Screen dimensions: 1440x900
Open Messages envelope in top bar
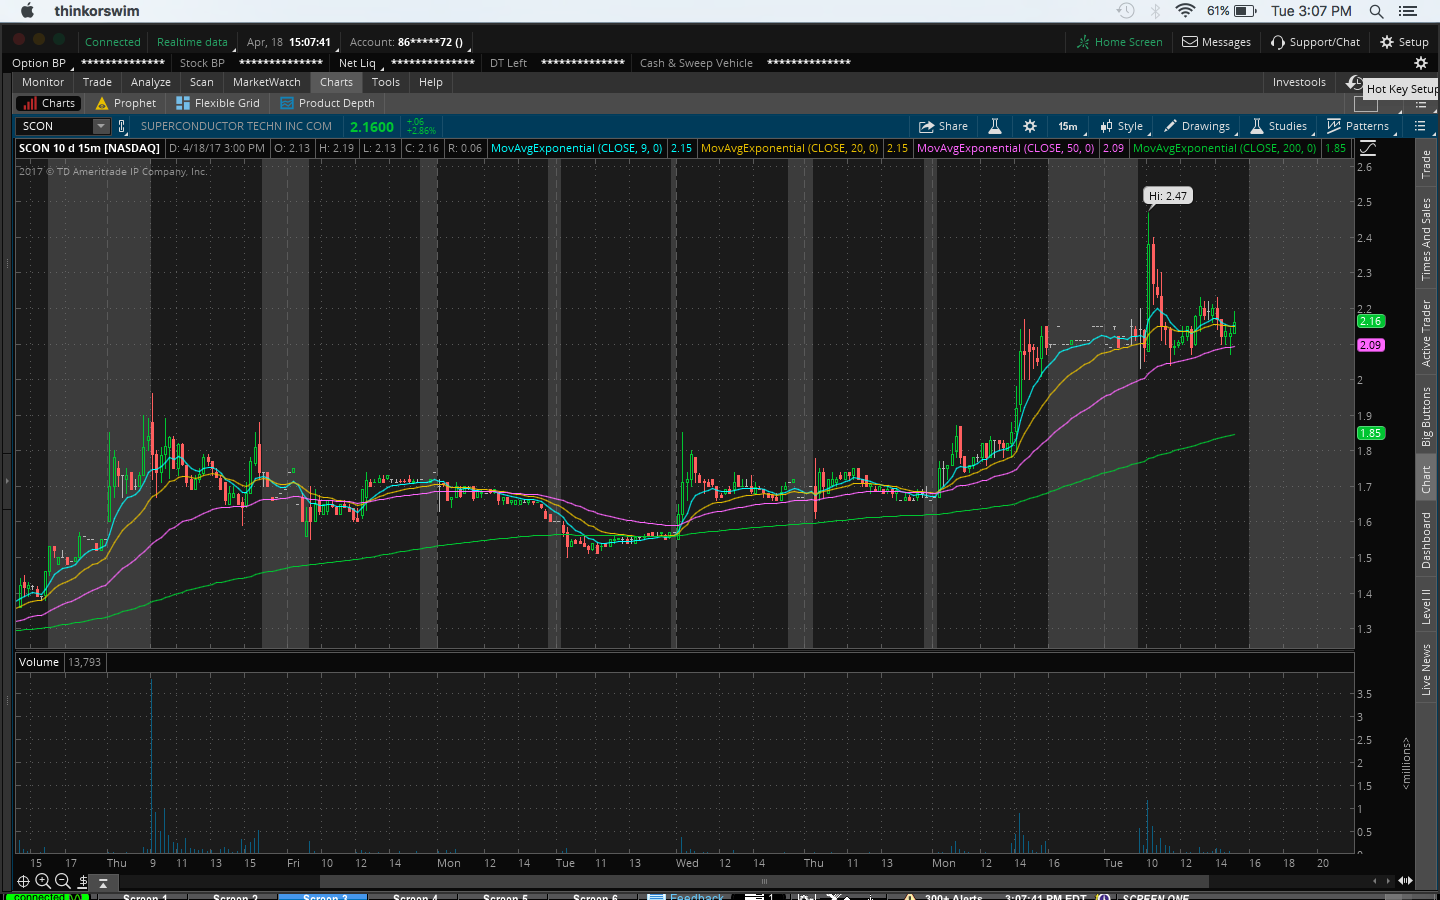[1216, 42]
